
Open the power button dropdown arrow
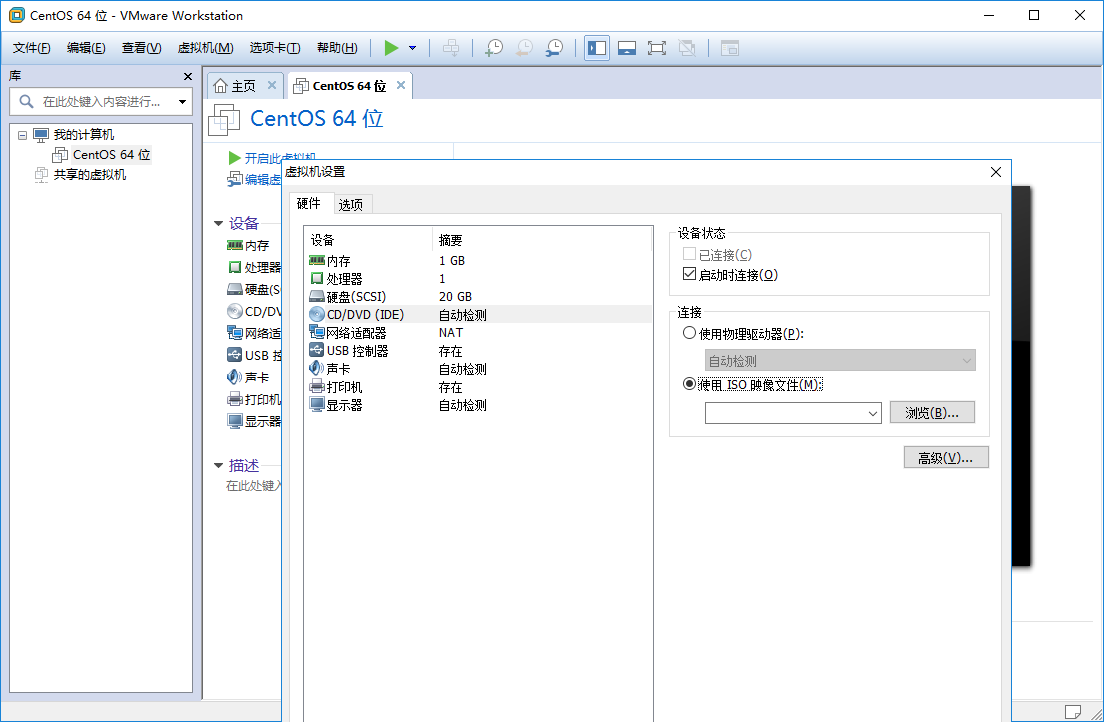[410, 47]
